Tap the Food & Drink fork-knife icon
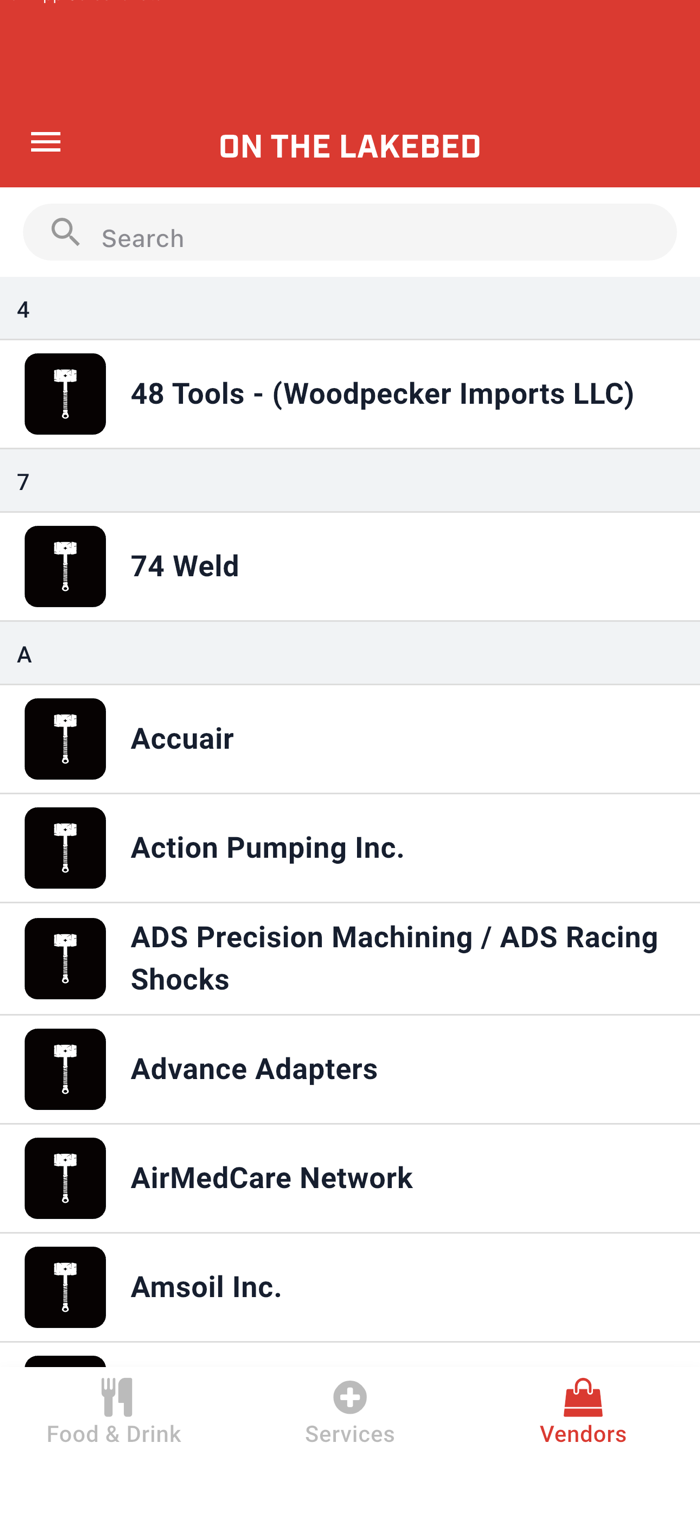The height and width of the screenshot is (1517, 700). click(116, 1397)
